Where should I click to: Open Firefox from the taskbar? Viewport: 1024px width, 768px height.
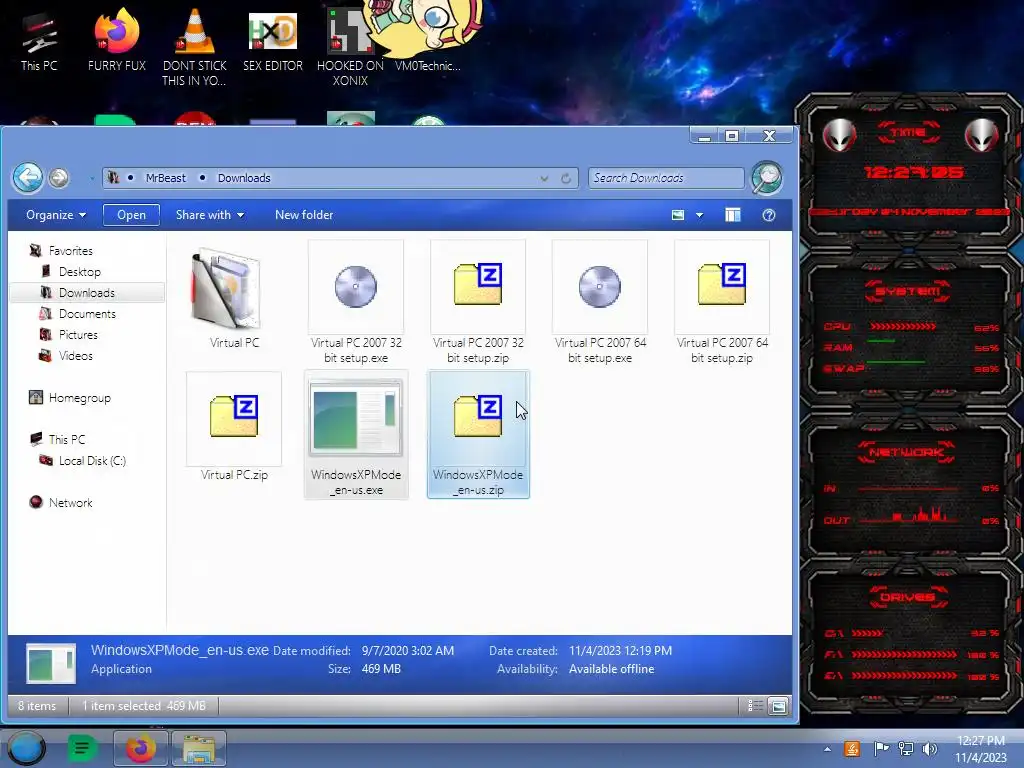tap(140, 748)
